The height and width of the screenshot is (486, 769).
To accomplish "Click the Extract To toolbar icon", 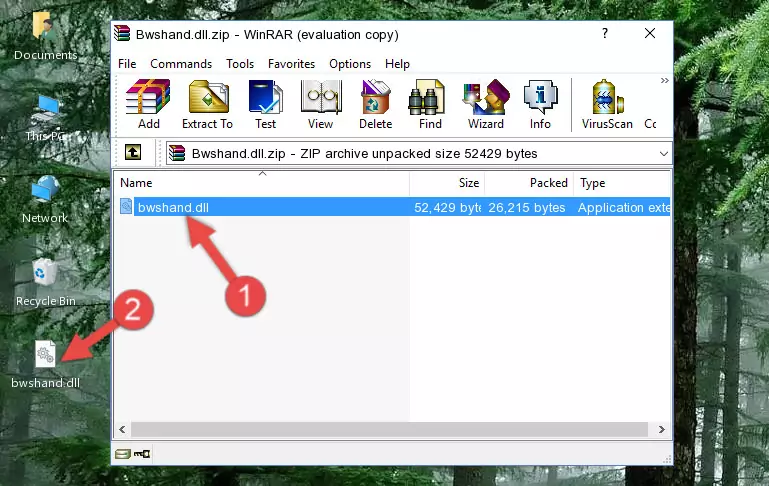I will [x=207, y=104].
